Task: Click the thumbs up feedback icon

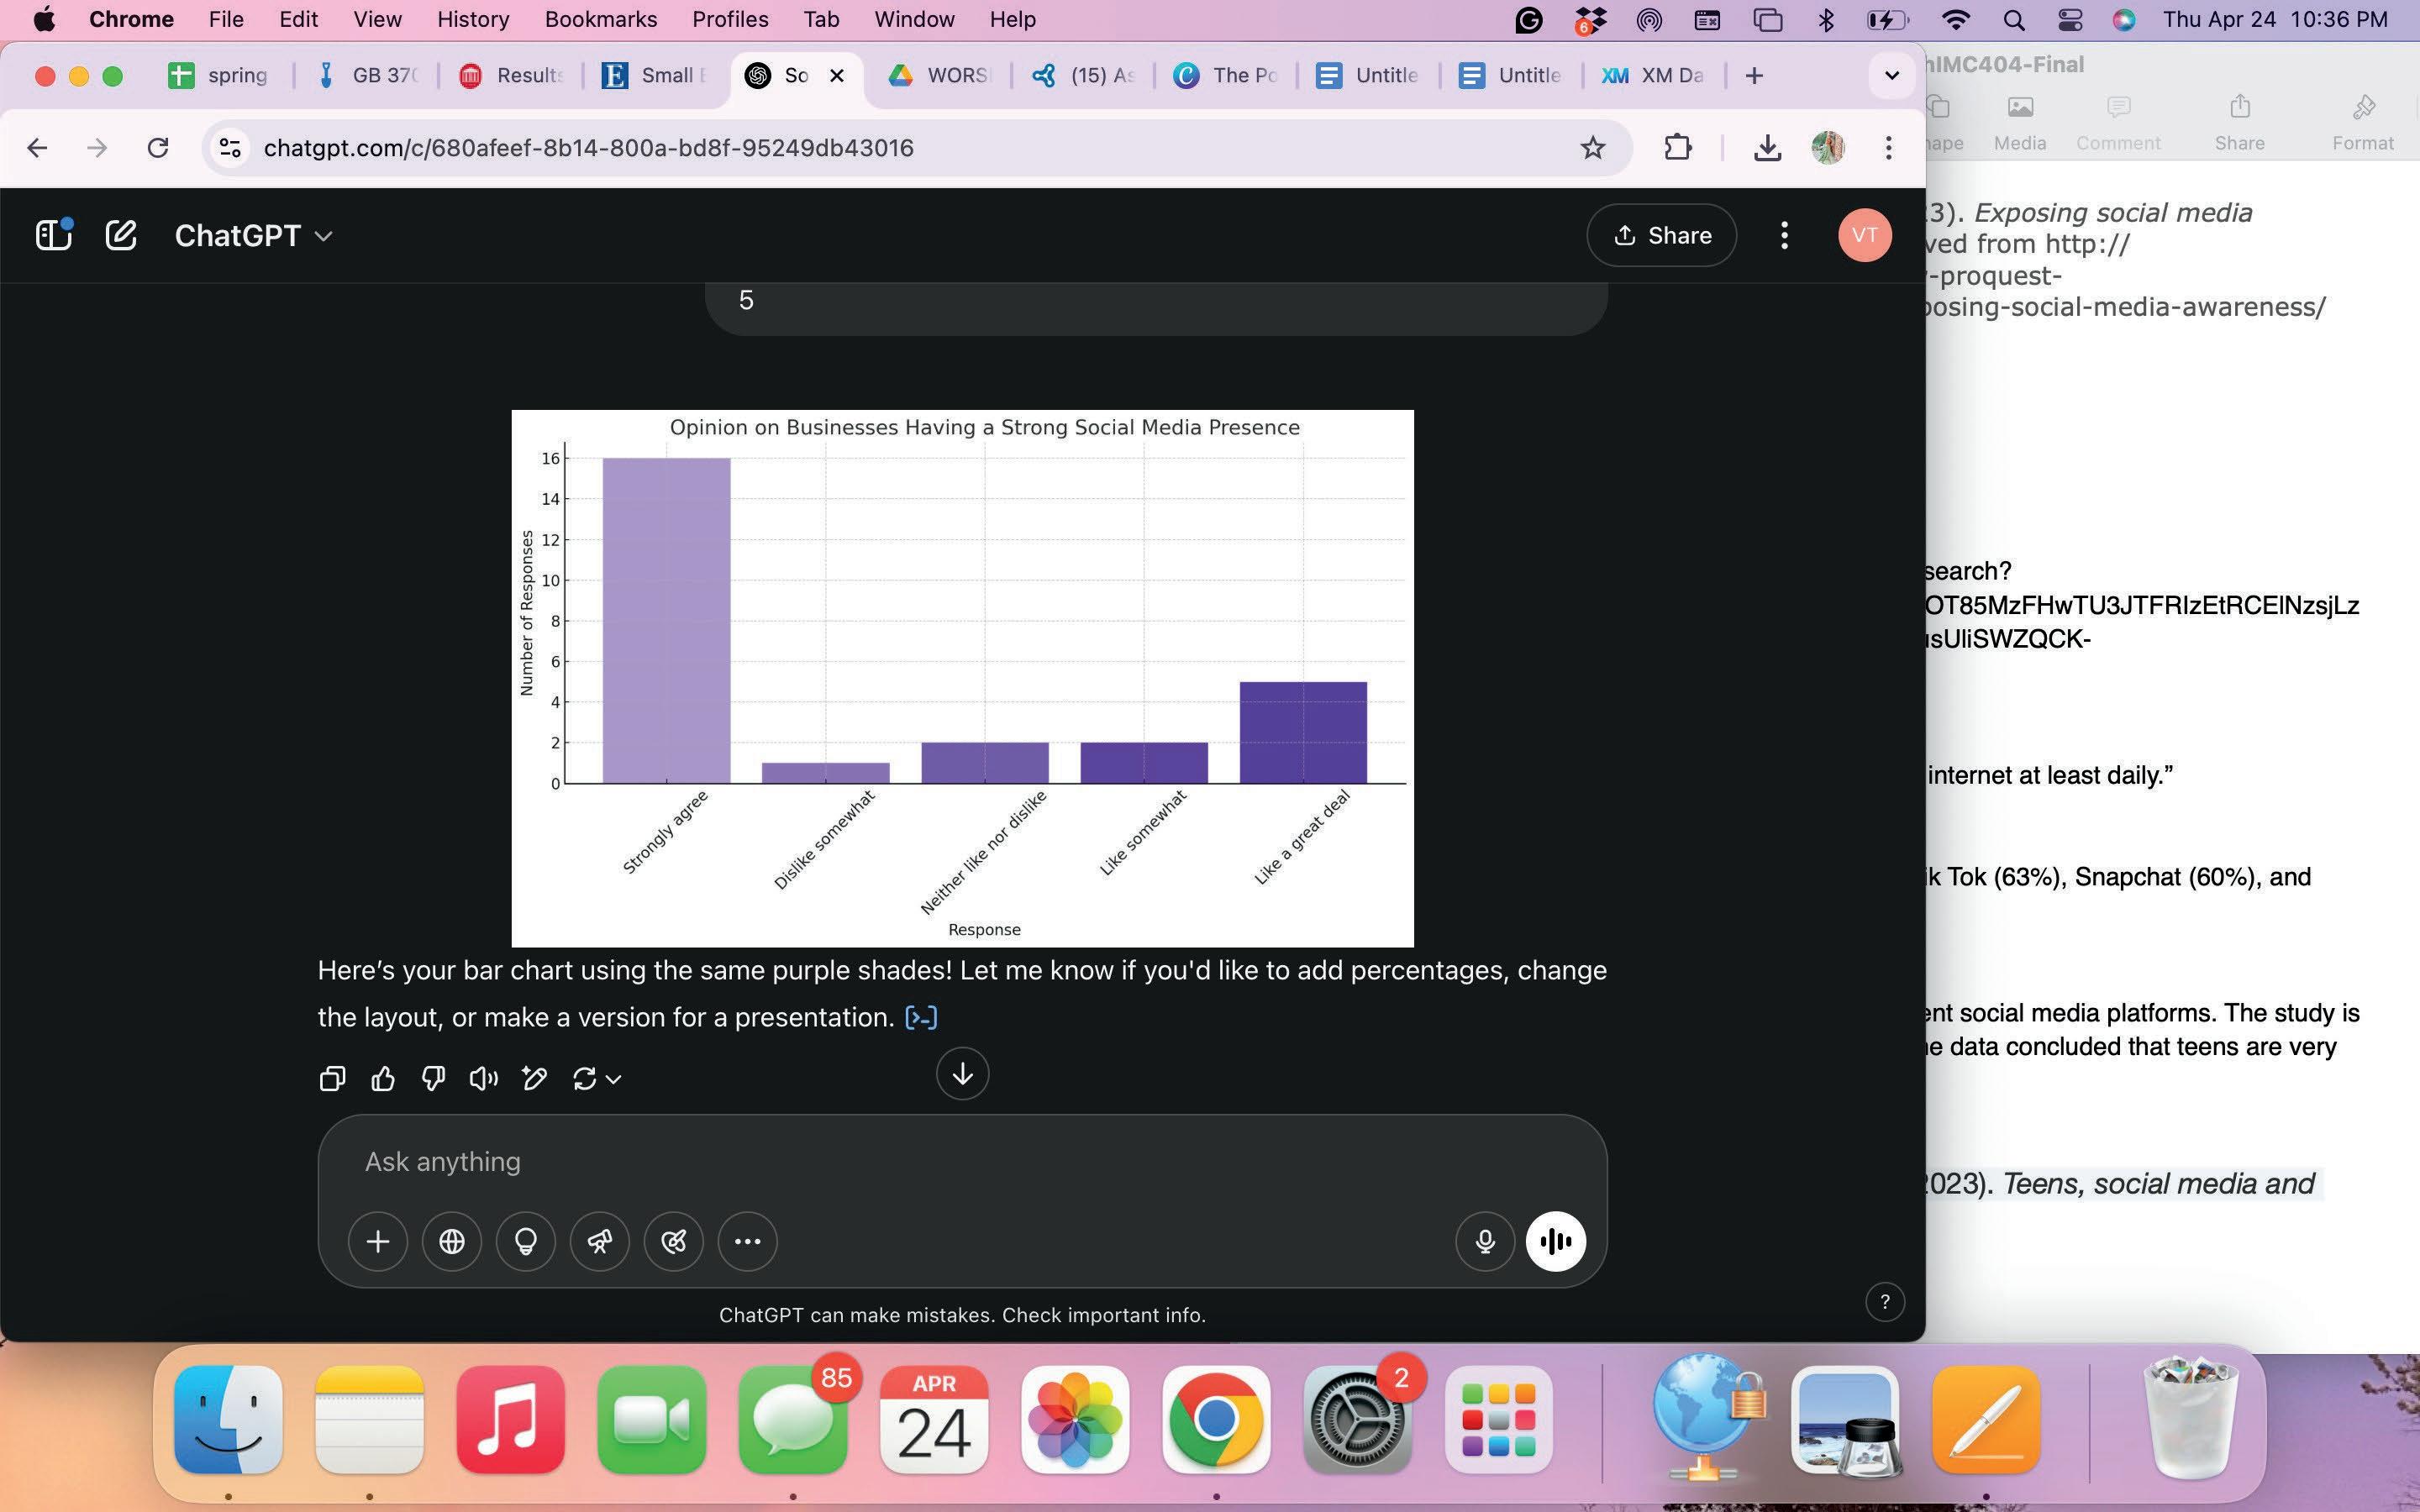Action: click(382, 1078)
